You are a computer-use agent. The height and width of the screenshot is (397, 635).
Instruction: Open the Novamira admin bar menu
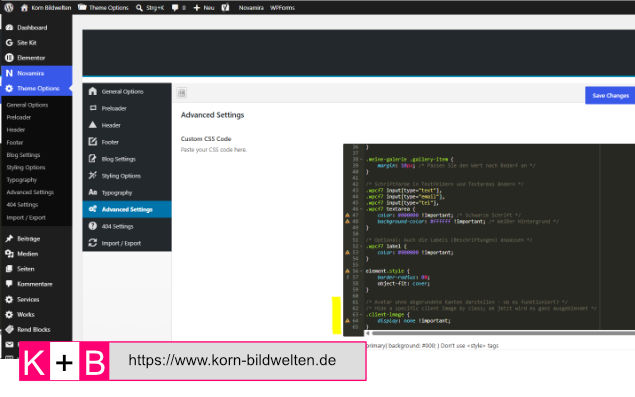[x=251, y=8]
